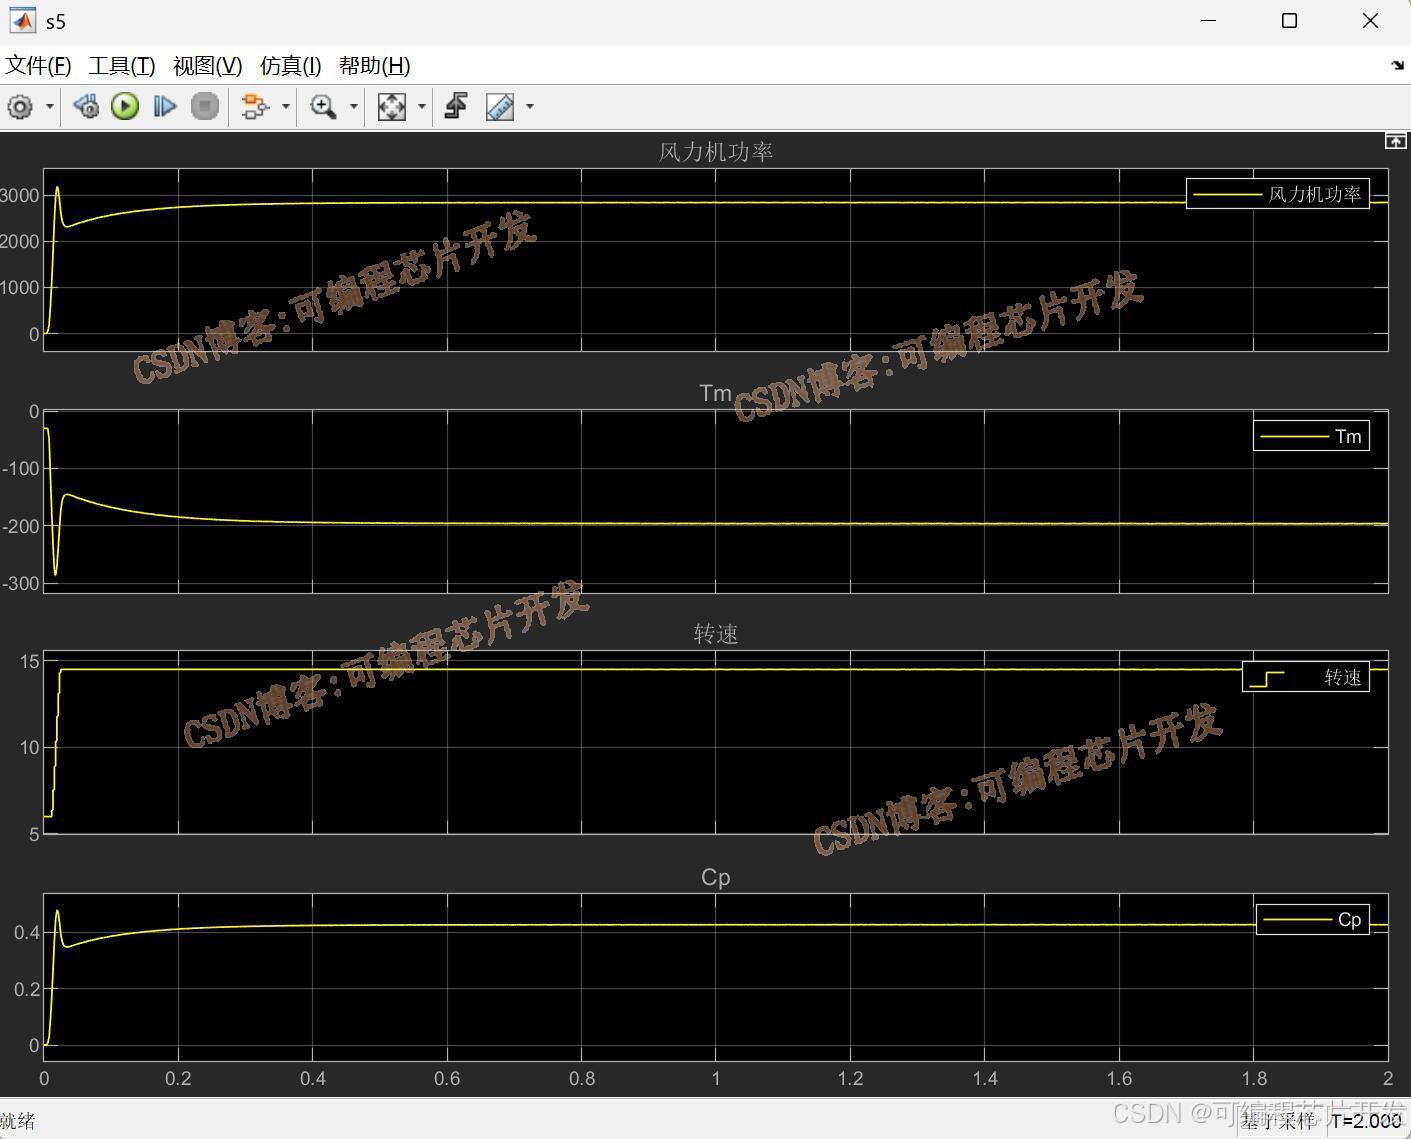Image resolution: width=1411 pixels, height=1139 pixels.
Task: Click the step back simulation button
Action: (x=86, y=107)
